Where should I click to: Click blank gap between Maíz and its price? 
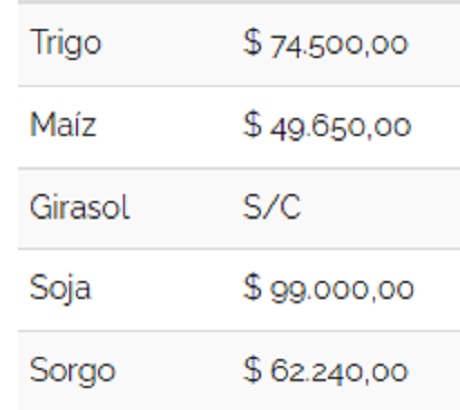pyautogui.click(x=170, y=127)
